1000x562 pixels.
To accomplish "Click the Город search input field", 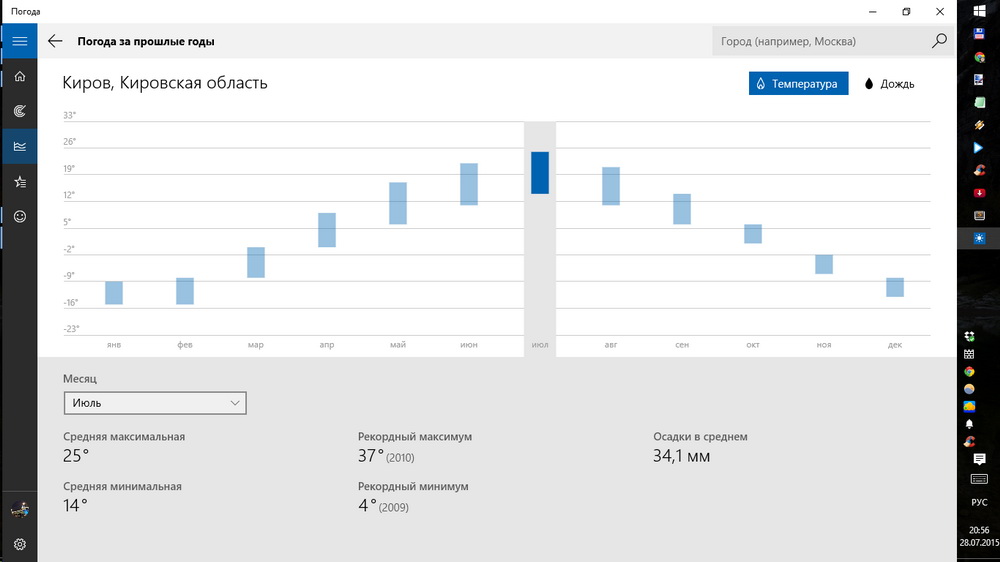I will coord(818,42).
